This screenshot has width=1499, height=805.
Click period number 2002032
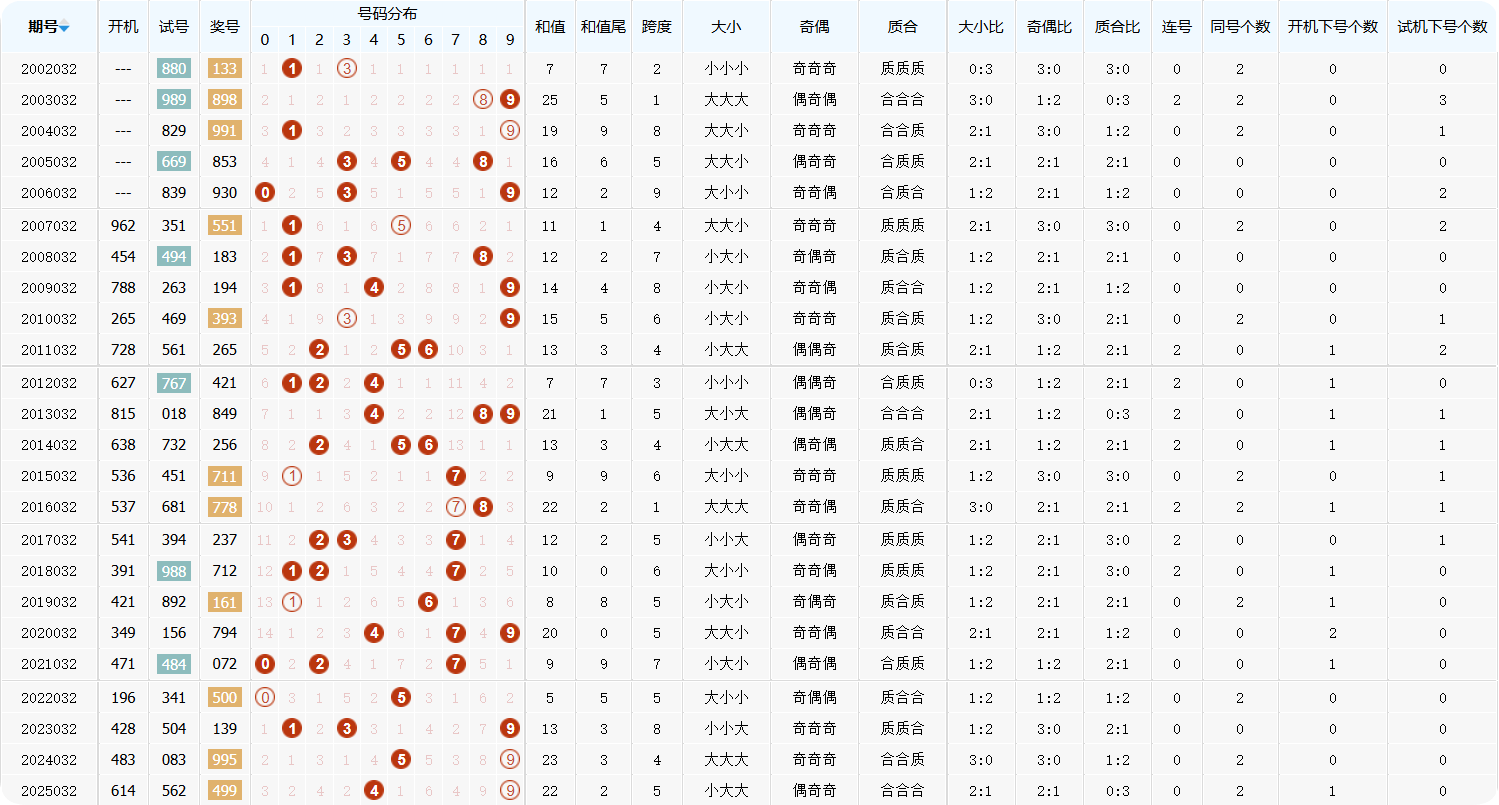[x=49, y=70]
